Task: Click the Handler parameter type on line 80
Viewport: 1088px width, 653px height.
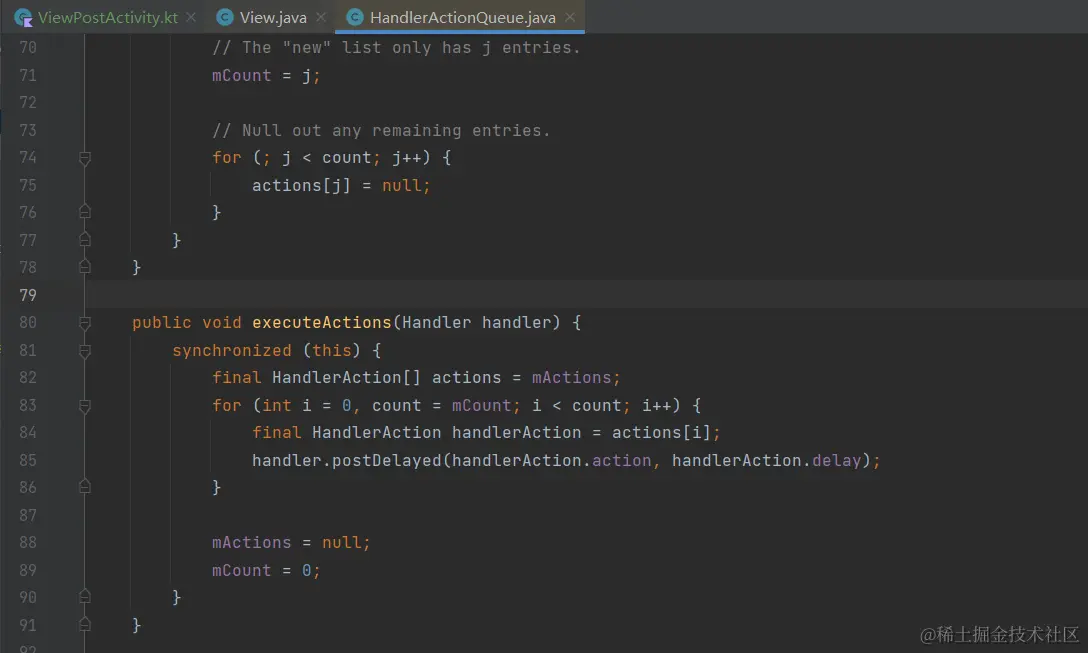Action: 436,323
